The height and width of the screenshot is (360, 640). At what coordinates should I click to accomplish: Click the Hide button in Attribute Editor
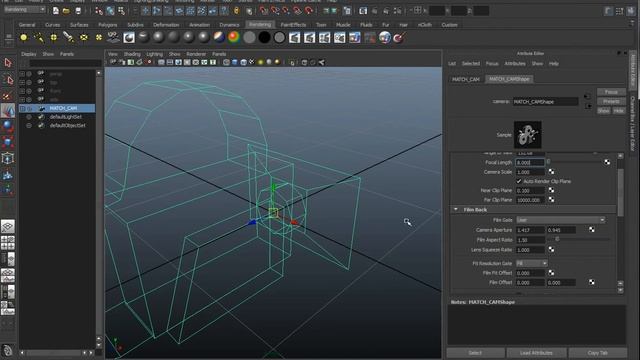(x=619, y=111)
